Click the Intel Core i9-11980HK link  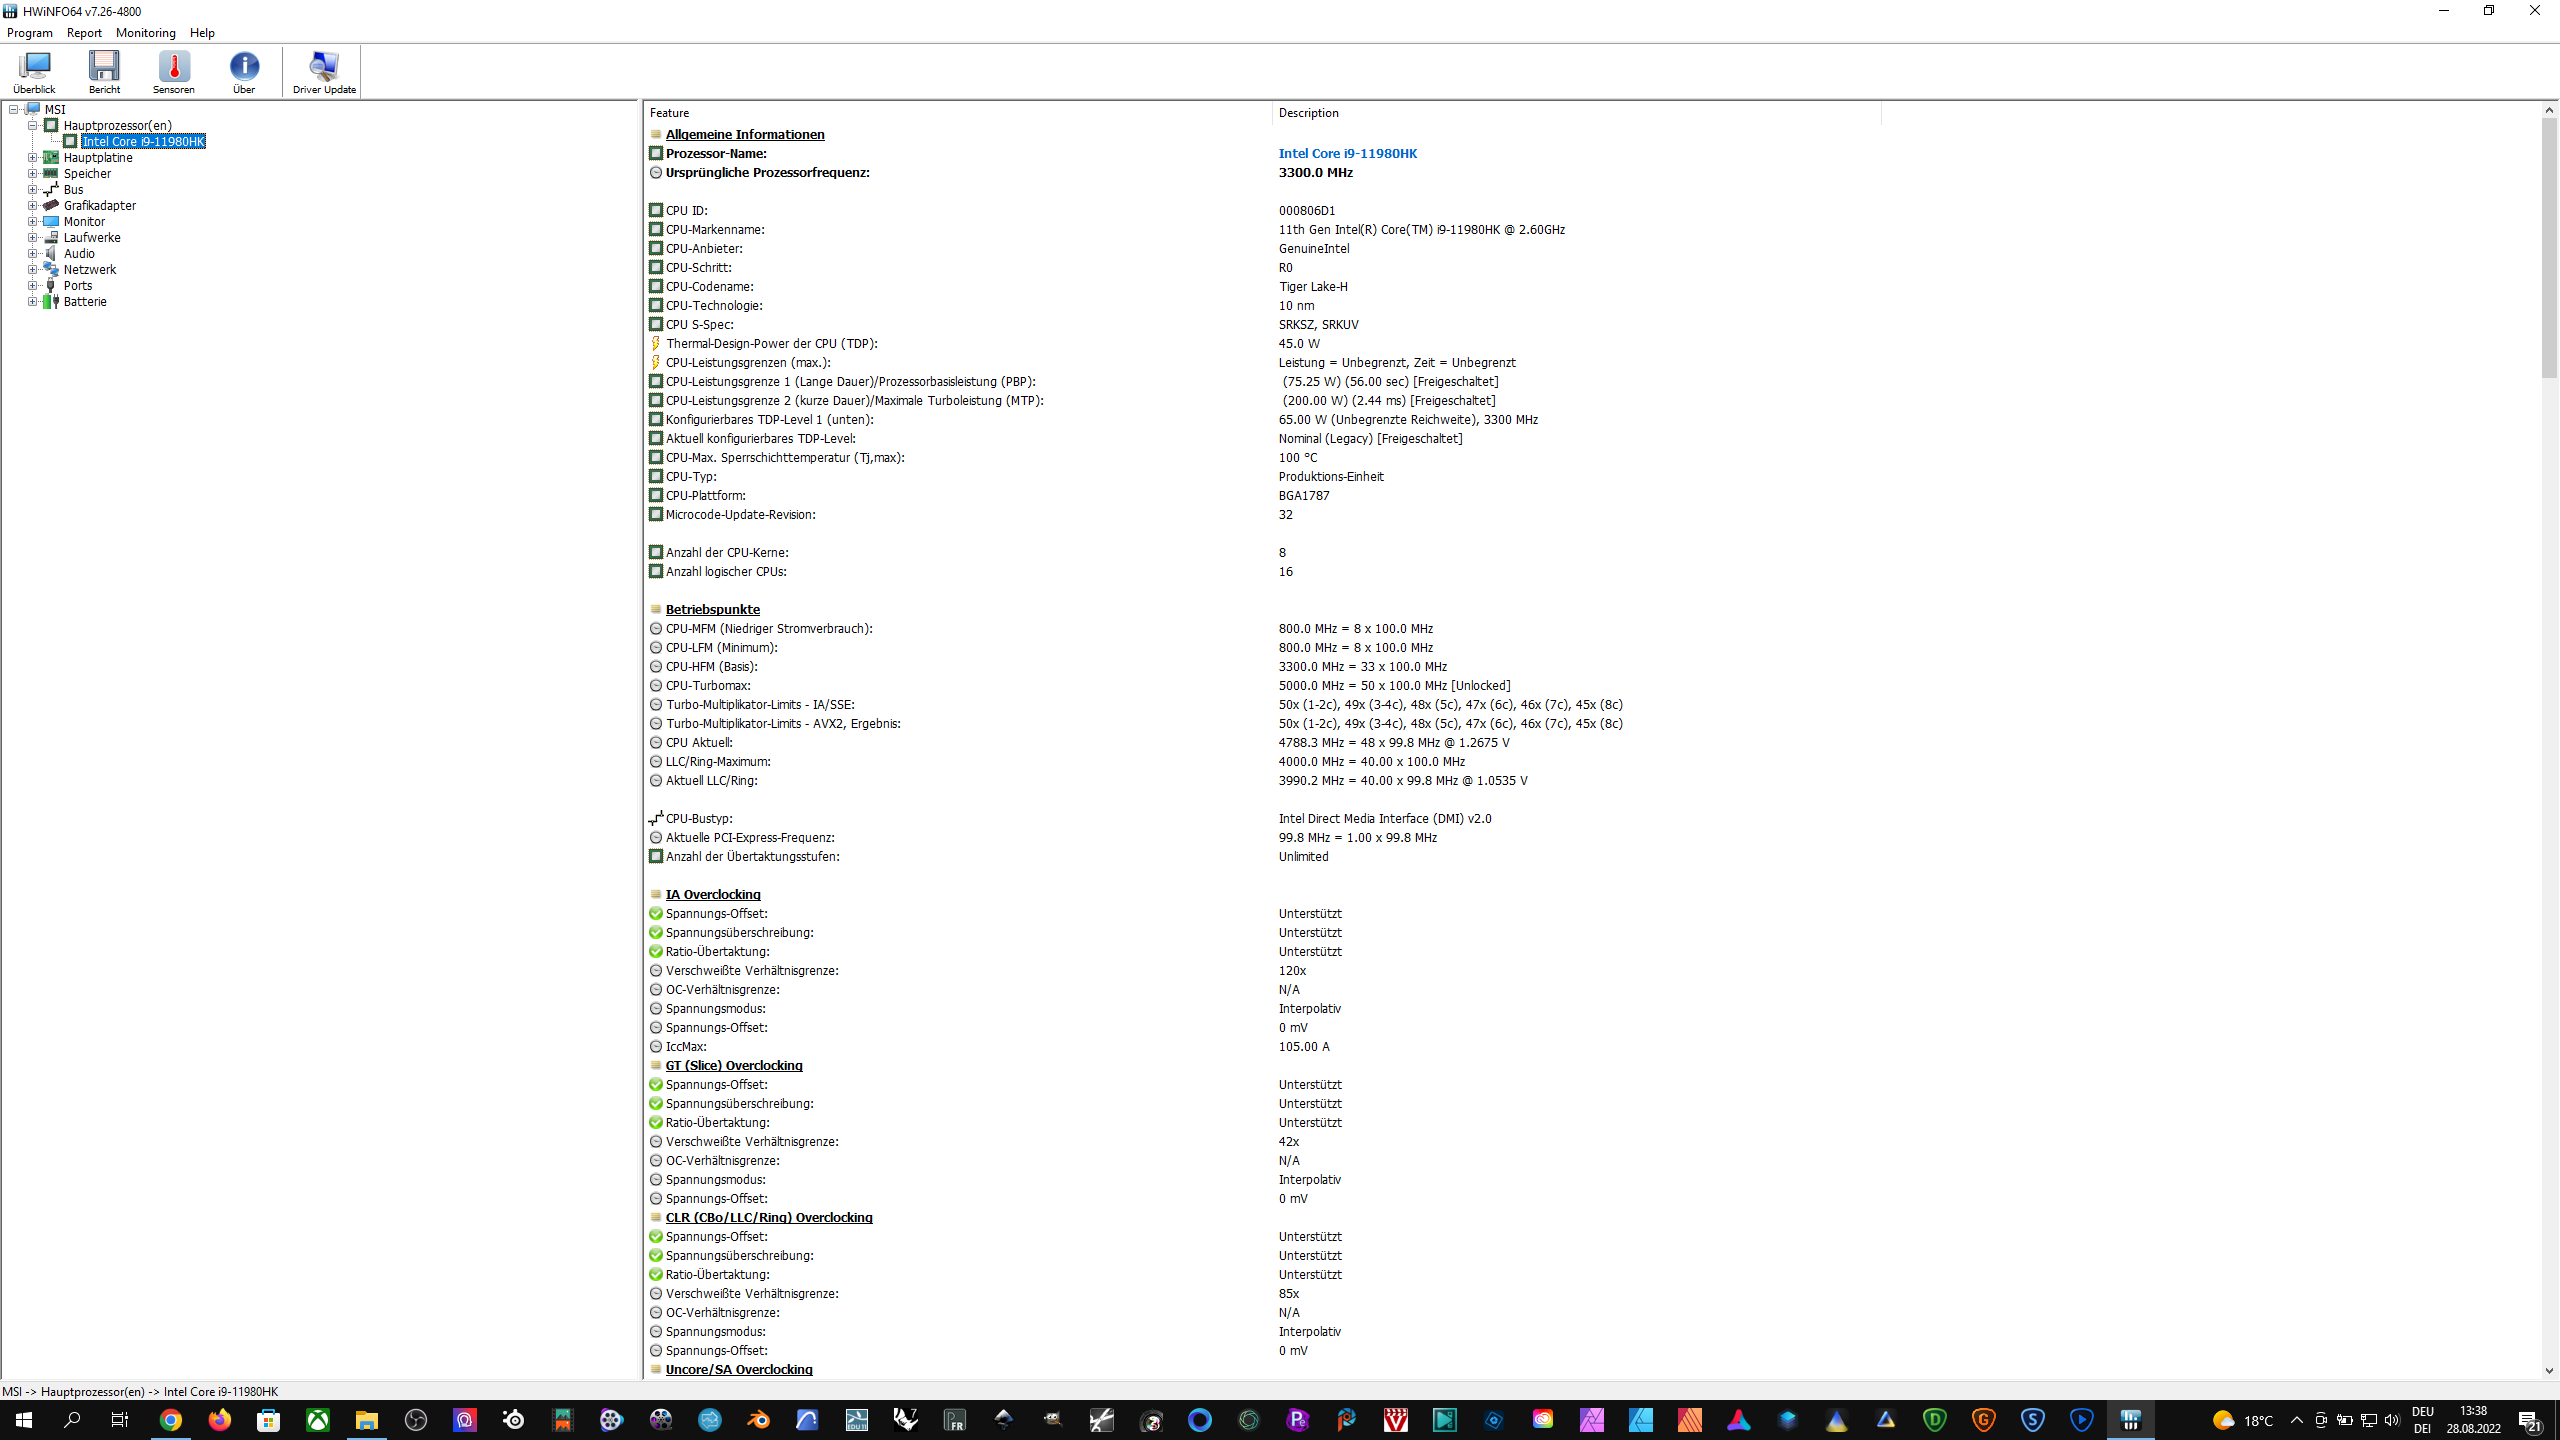[1347, 154]
